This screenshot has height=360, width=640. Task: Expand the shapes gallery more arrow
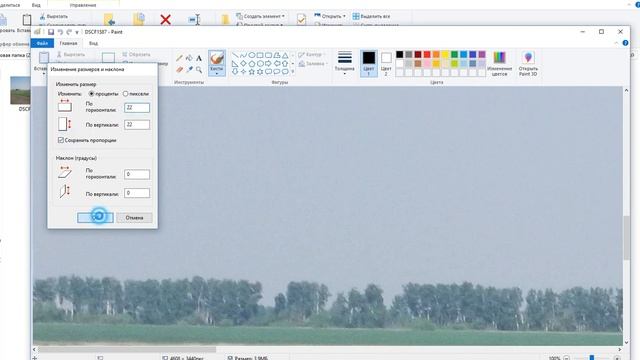coord(293,72)
